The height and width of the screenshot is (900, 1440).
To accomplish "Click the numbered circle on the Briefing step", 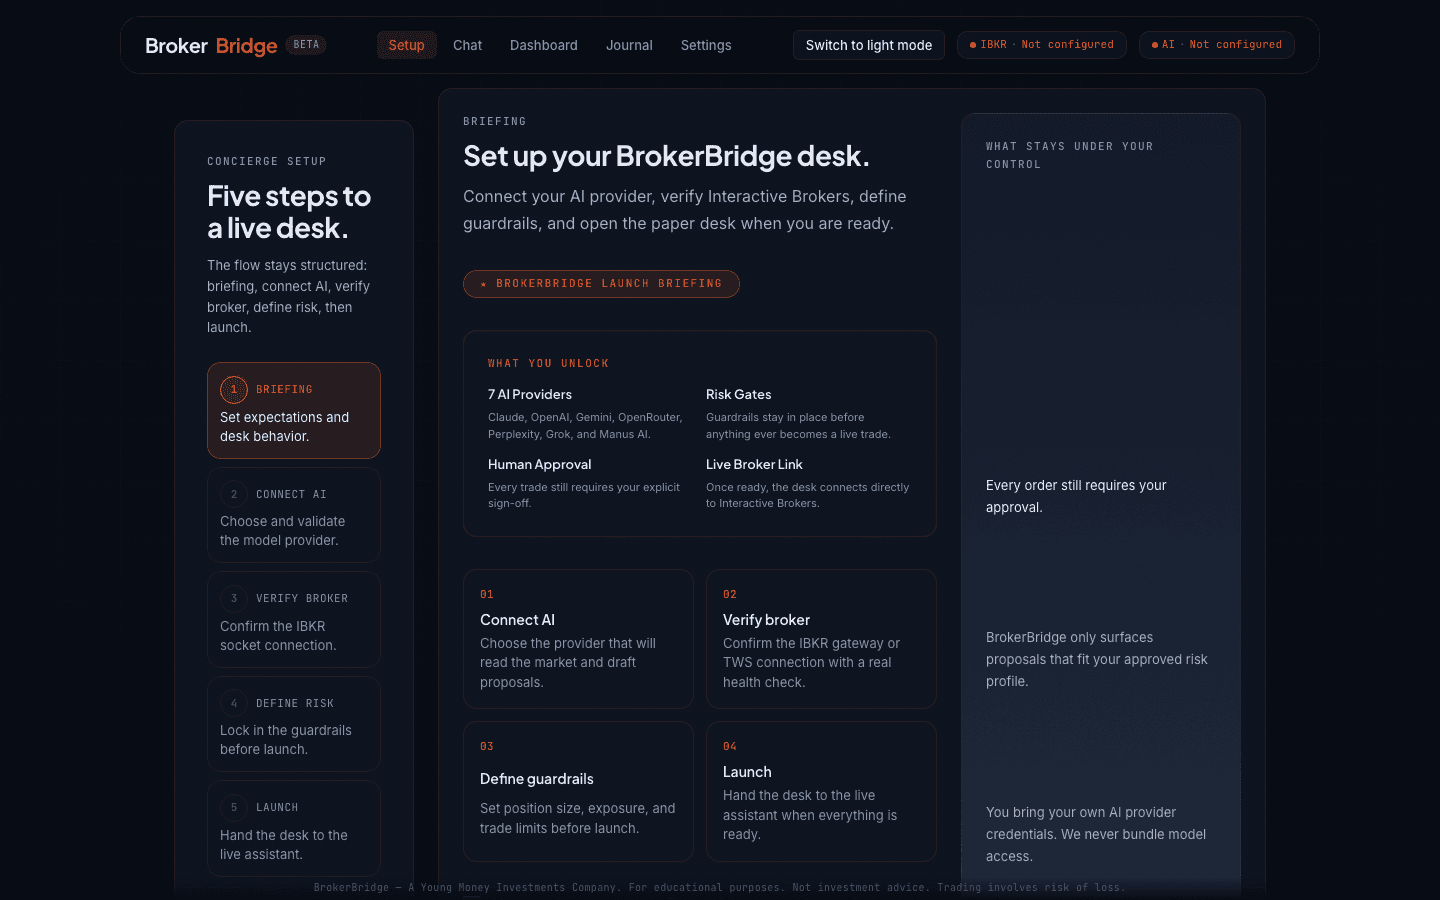I will pos(234,389).
